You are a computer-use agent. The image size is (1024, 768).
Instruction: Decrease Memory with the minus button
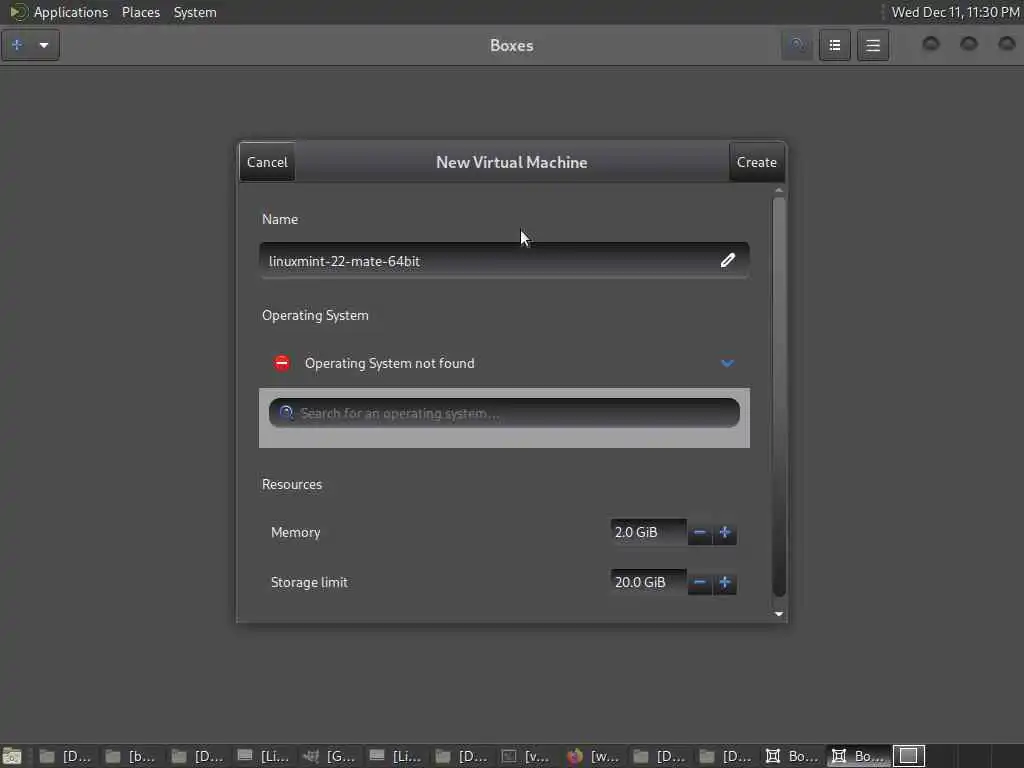[x=699, y=532]
